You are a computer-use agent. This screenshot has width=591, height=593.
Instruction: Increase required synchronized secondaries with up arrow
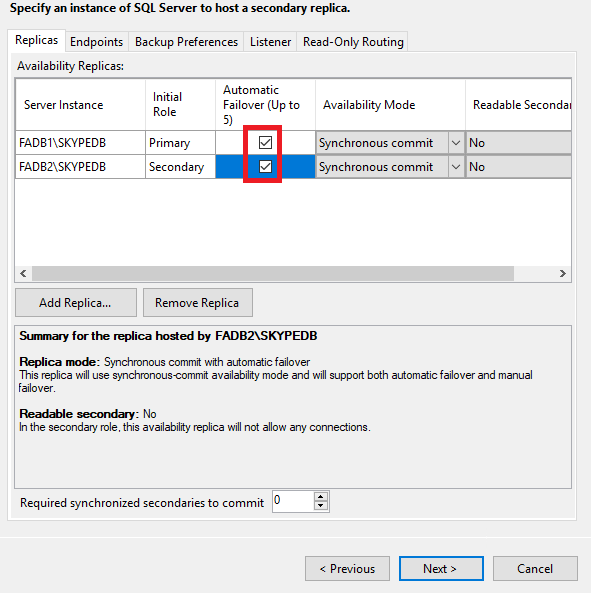[321, 497]
